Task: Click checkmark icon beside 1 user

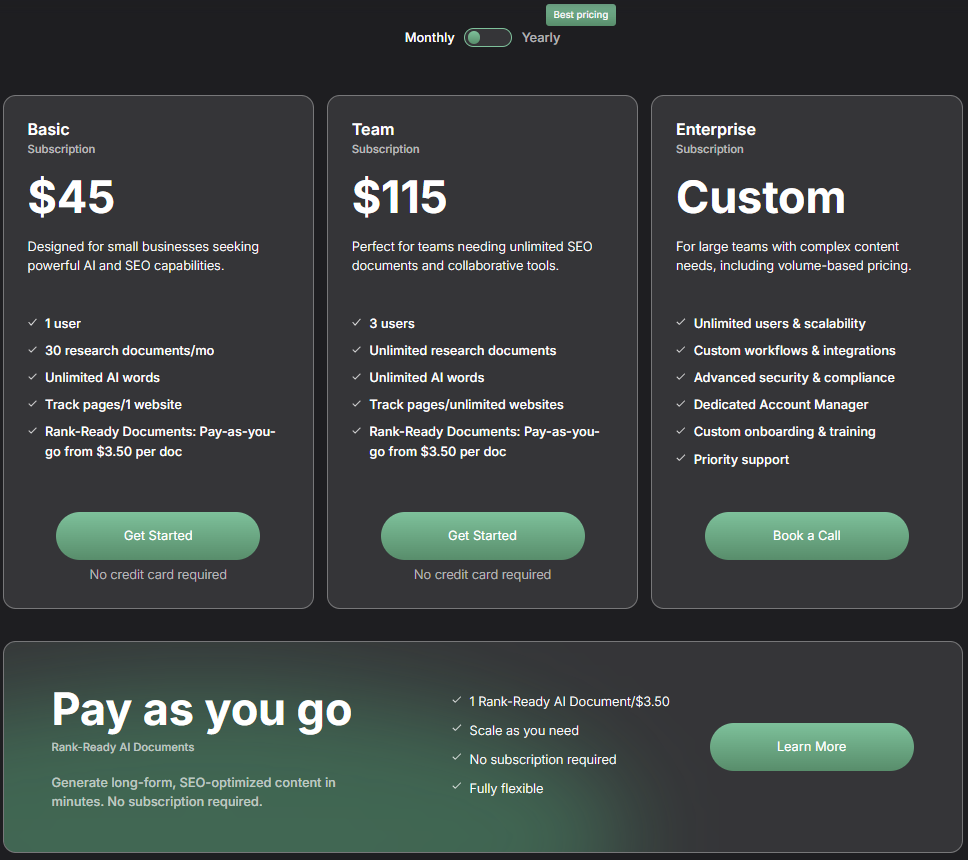Action: click(x=33, y=322)
